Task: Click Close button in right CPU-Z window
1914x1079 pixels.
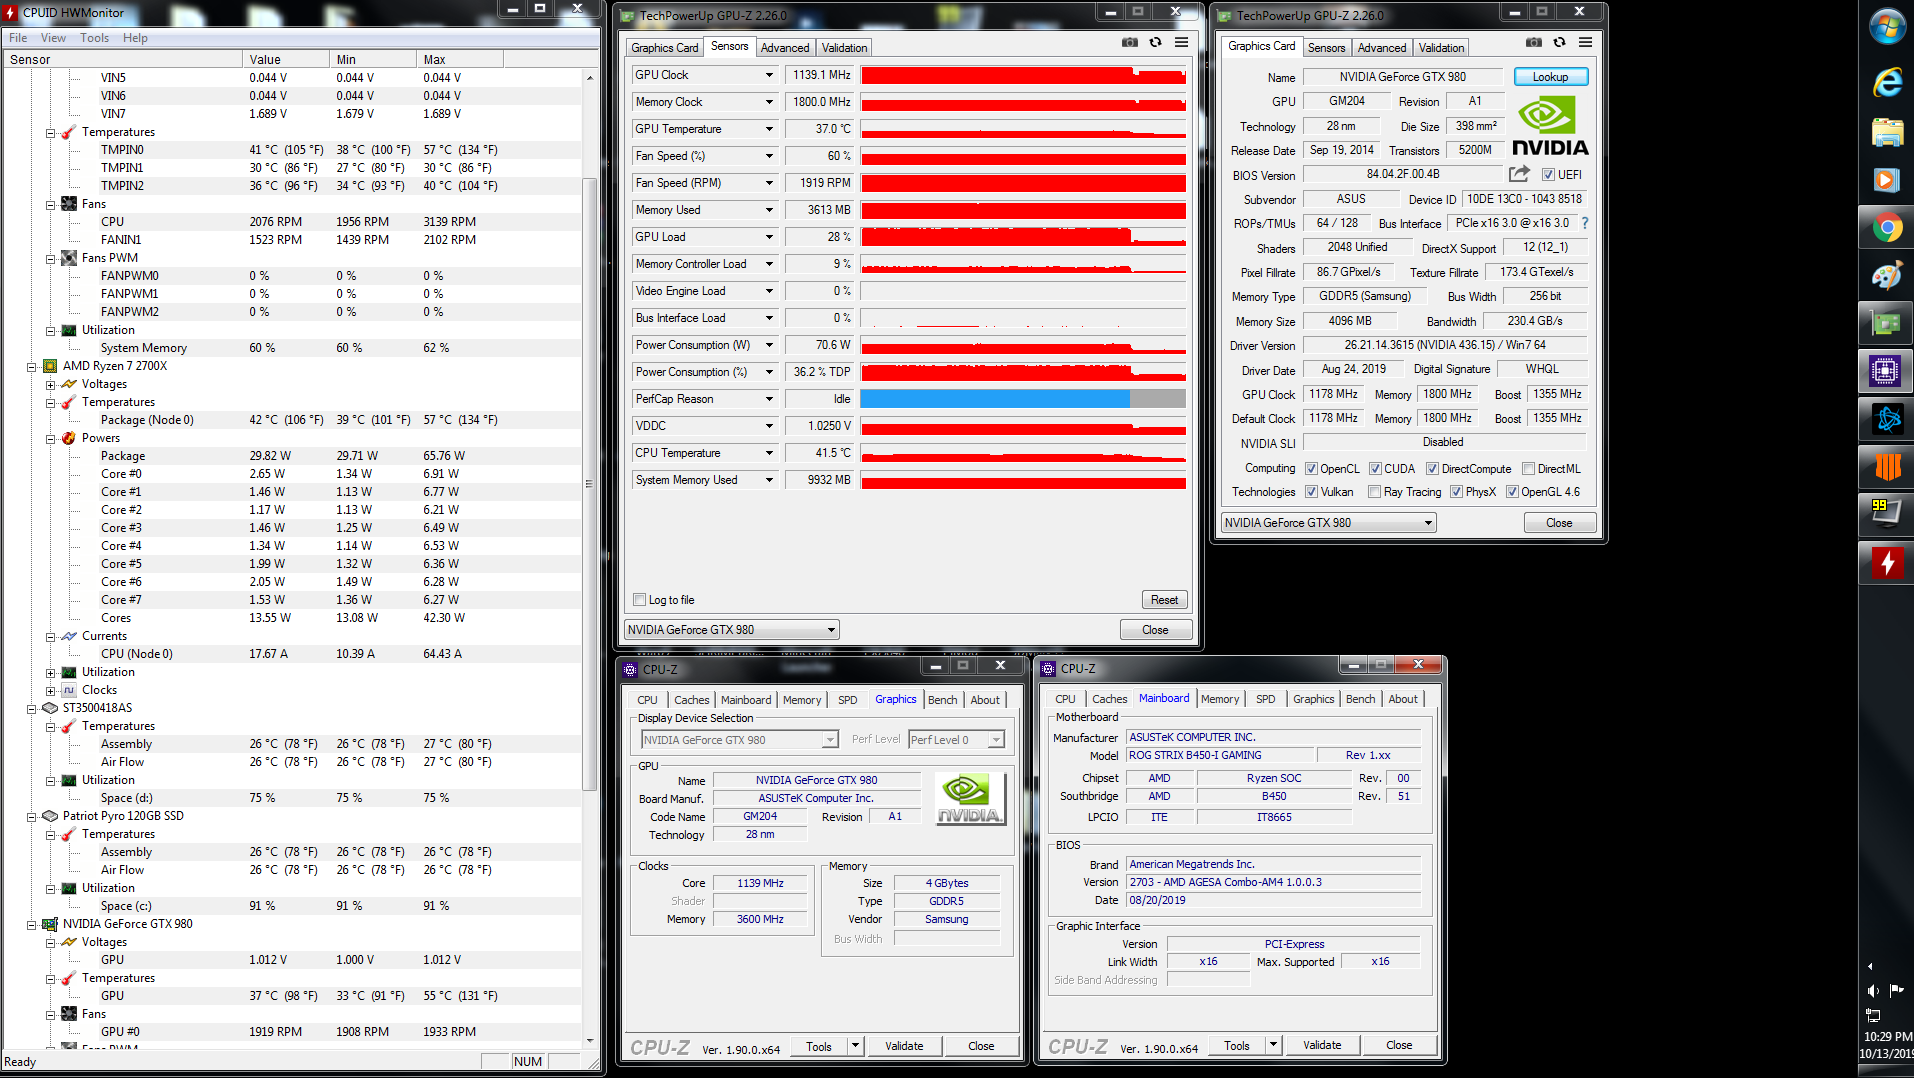Action: click(x=1399, y=1045)
